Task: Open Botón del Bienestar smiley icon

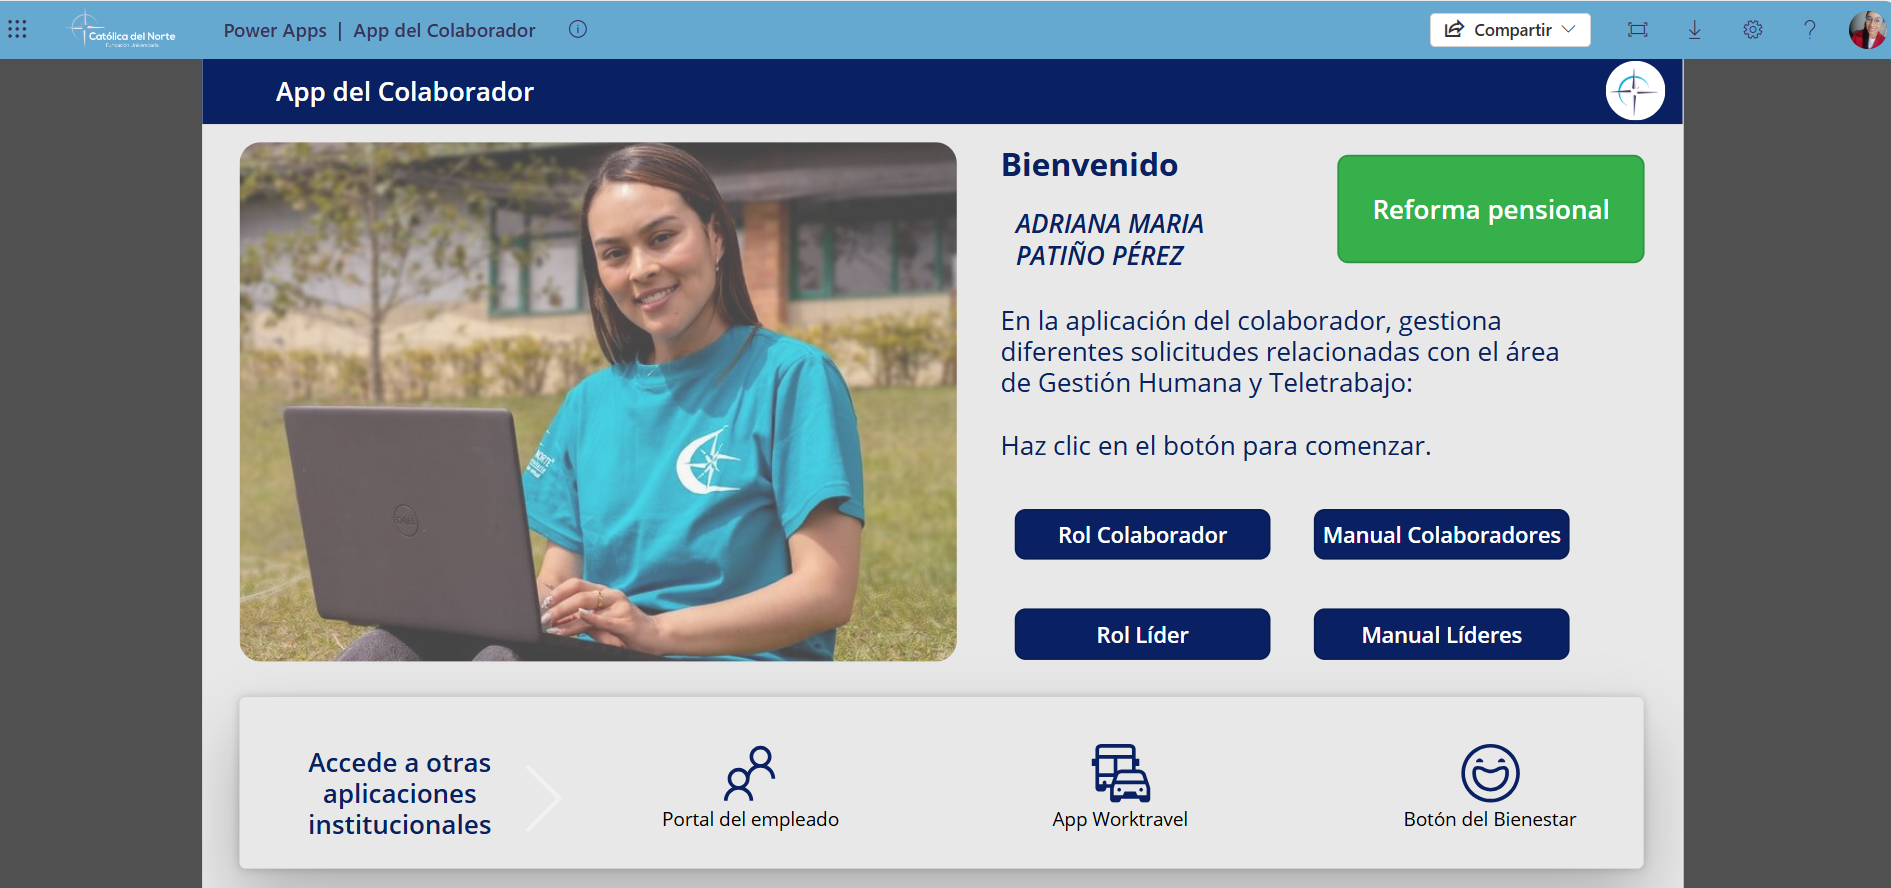Action: tap(1490, 773)
